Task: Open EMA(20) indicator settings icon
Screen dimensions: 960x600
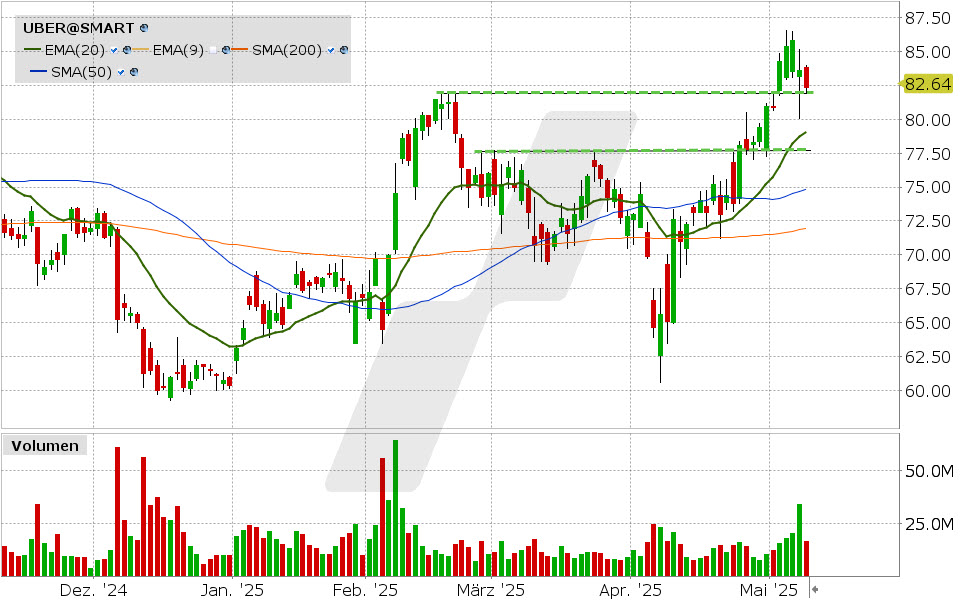Action: coord(127,50)
